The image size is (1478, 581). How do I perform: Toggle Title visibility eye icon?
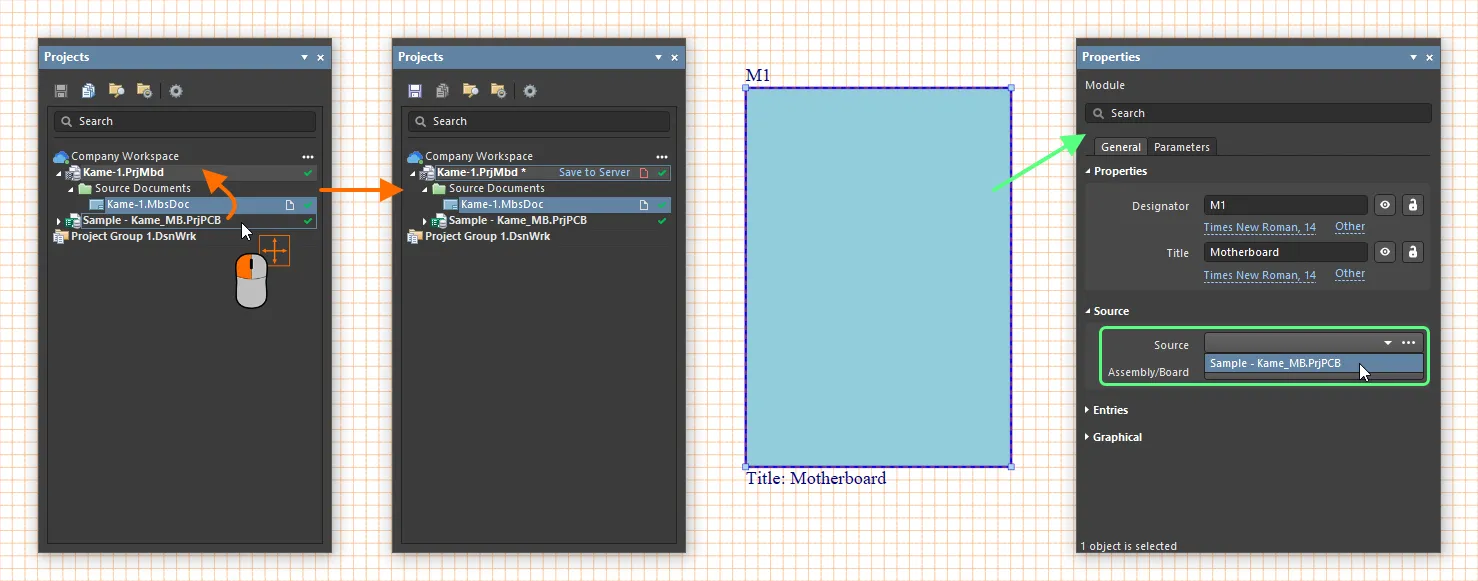[1385, 252]
